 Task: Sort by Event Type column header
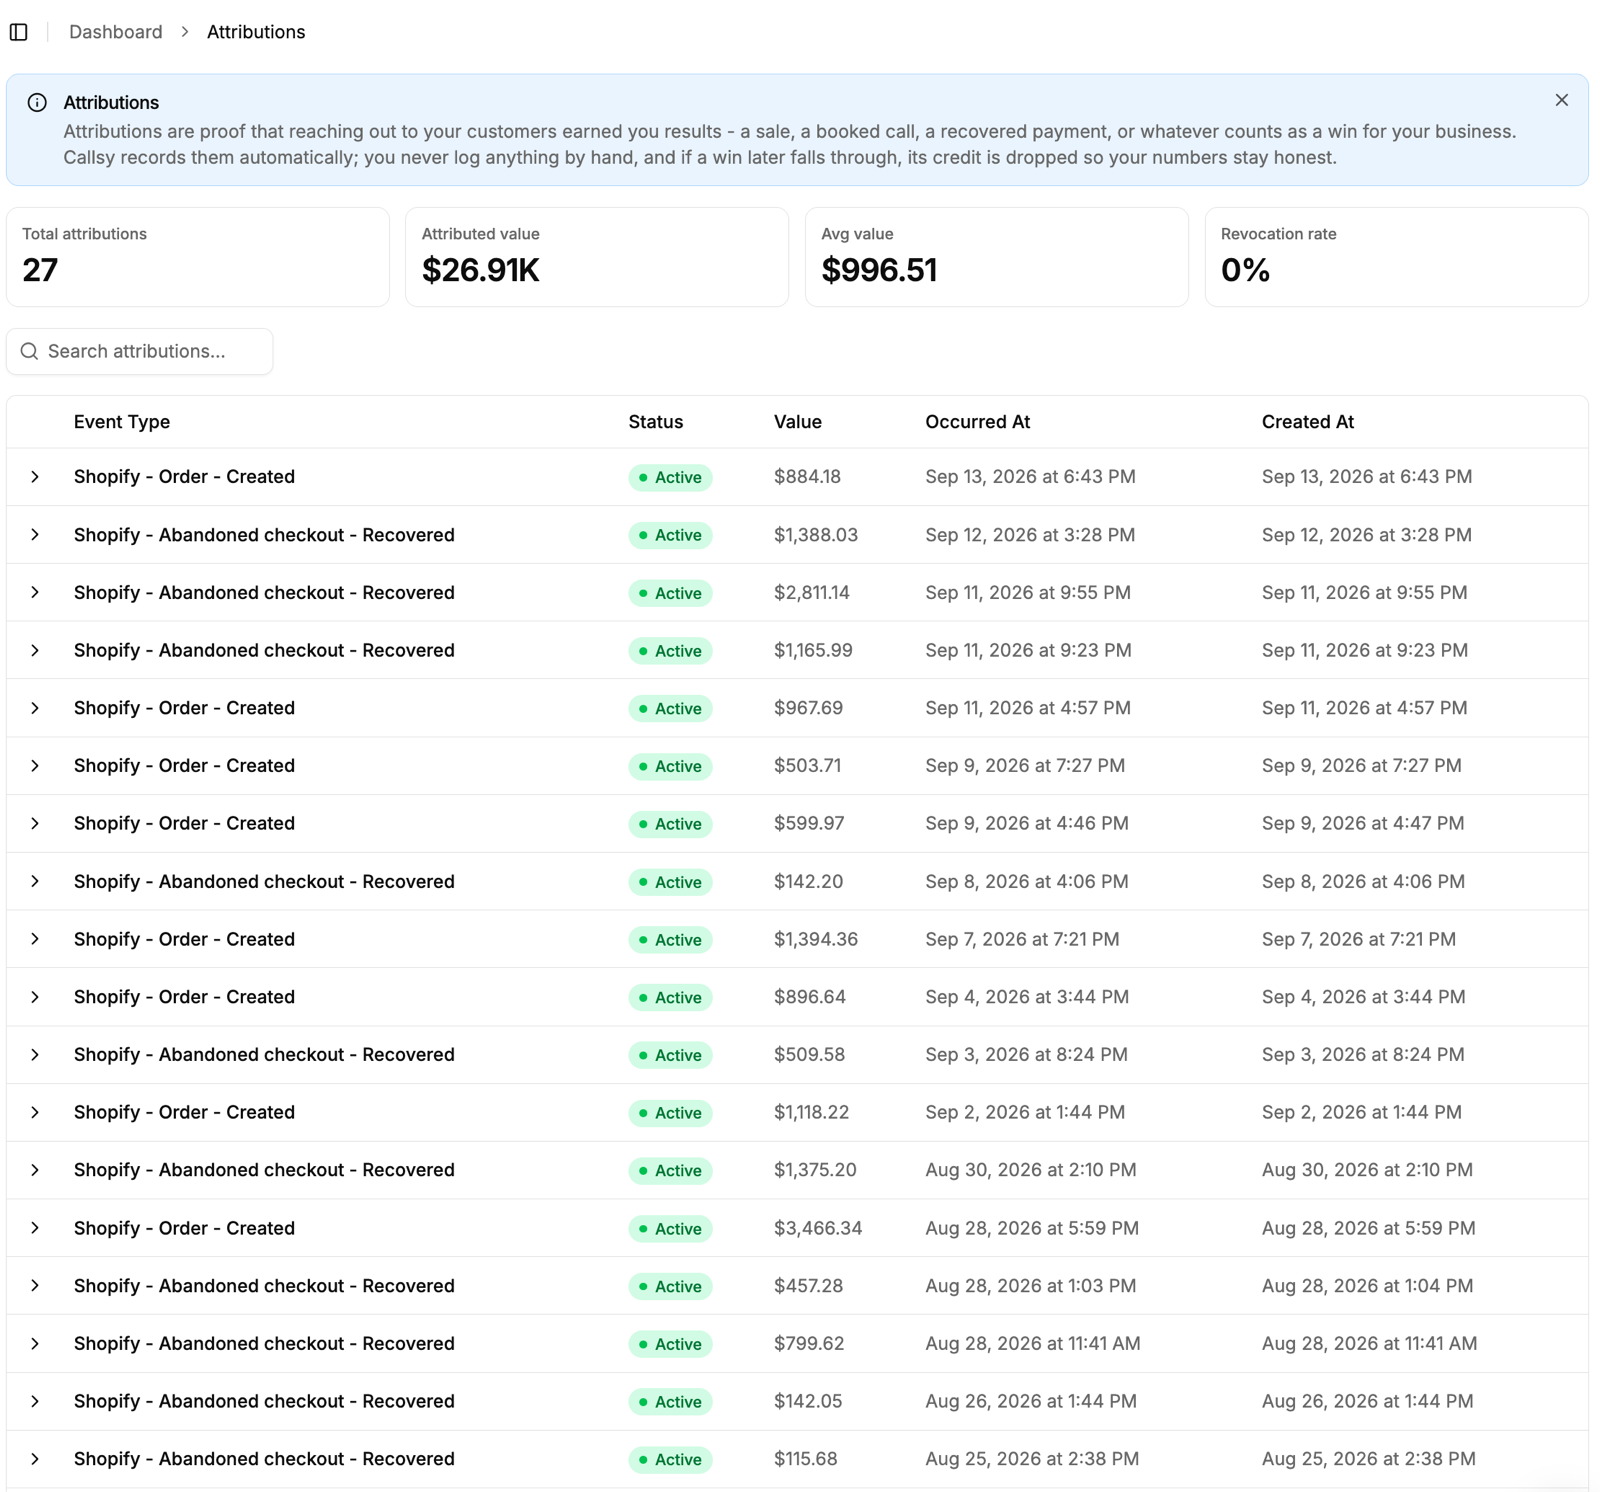point(122,422)
